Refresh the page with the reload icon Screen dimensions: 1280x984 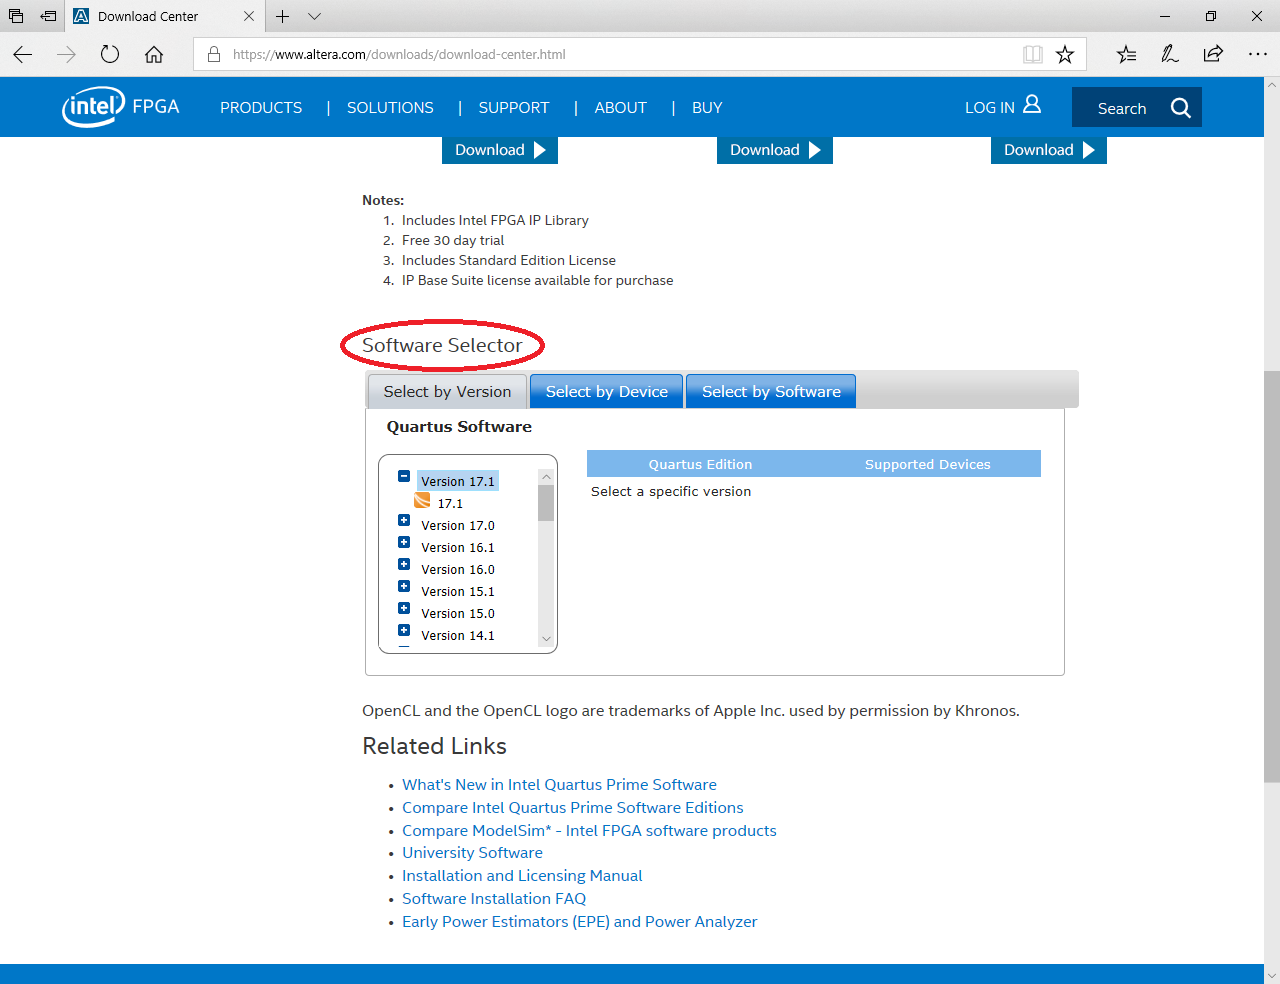tap(110, 54)
